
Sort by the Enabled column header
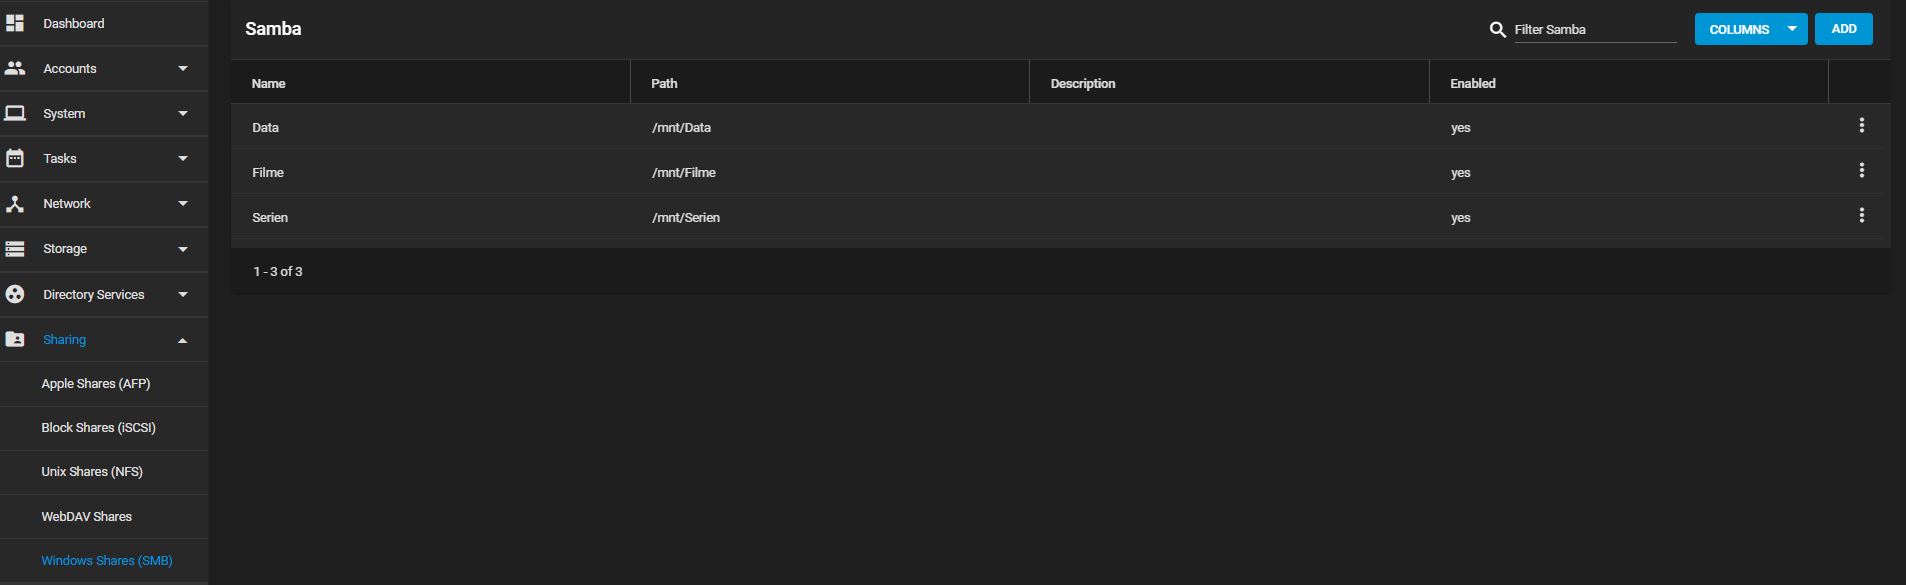coord(1473,83)
